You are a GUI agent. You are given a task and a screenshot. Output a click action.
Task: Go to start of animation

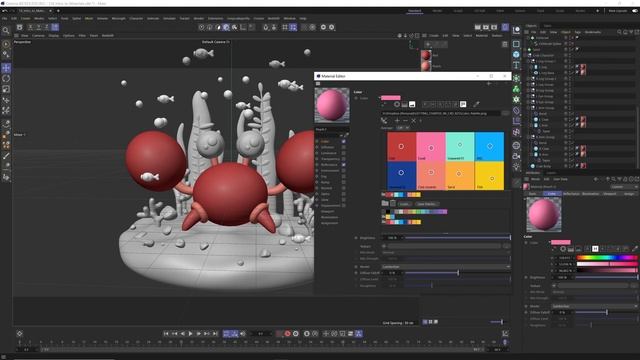point(166,334)
